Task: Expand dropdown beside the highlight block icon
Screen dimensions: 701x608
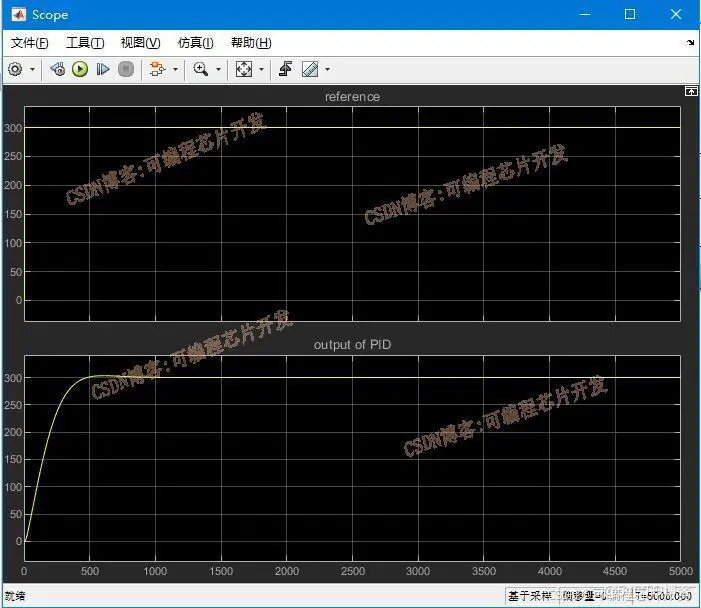Action: point(175,69)
